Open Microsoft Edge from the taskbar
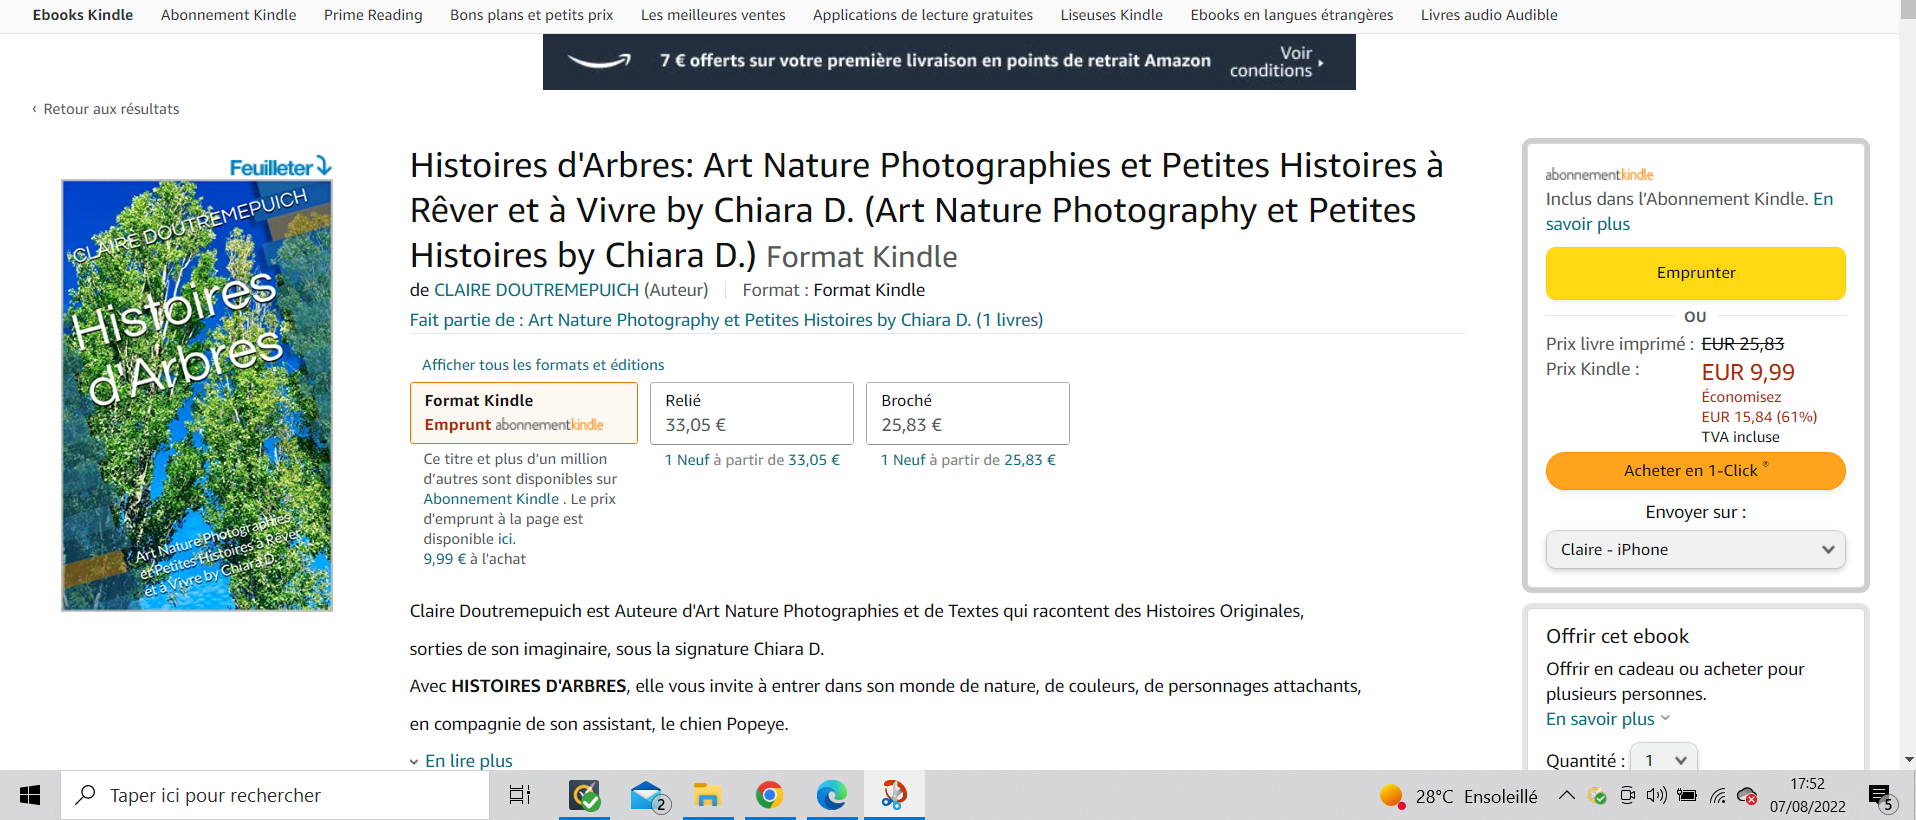The image size is (1916, 820). tap(831, 795)
